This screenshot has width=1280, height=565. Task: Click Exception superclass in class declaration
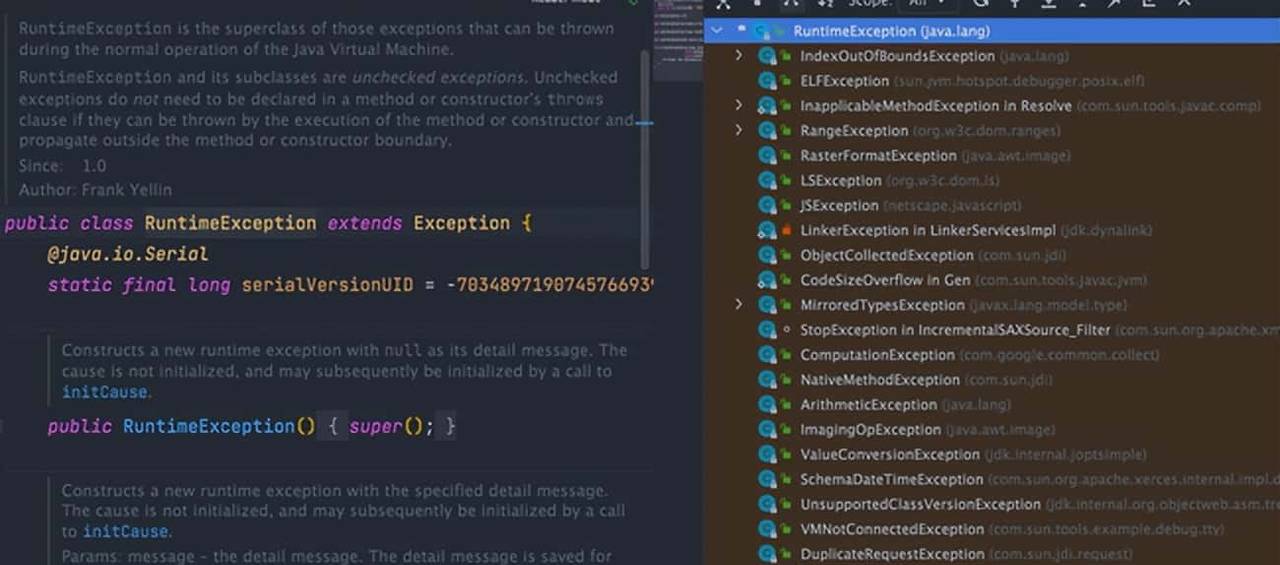point(461,223)
